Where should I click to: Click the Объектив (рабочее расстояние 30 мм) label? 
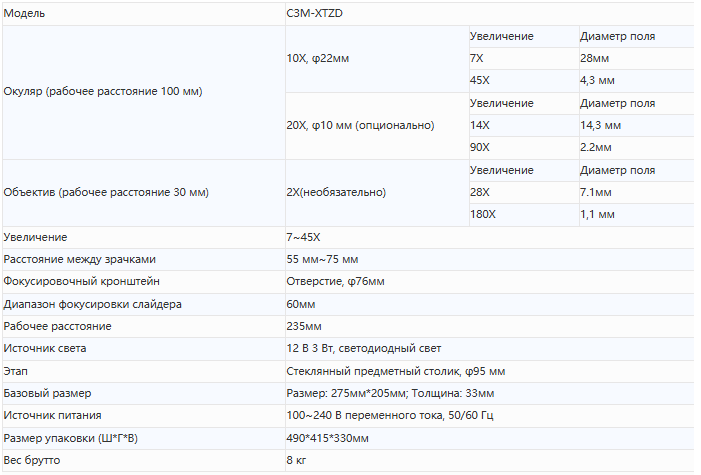106,192
